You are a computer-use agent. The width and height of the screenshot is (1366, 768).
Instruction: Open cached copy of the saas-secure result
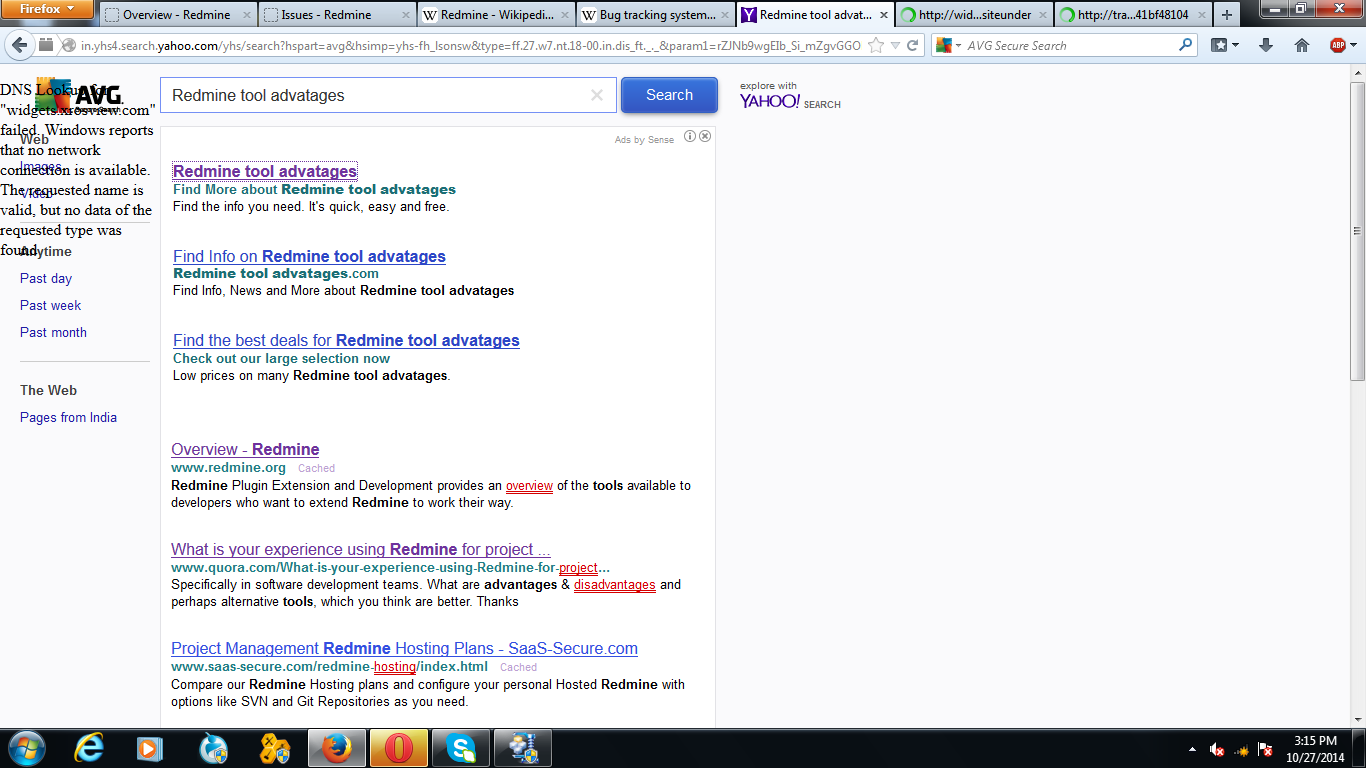point(518,667)
